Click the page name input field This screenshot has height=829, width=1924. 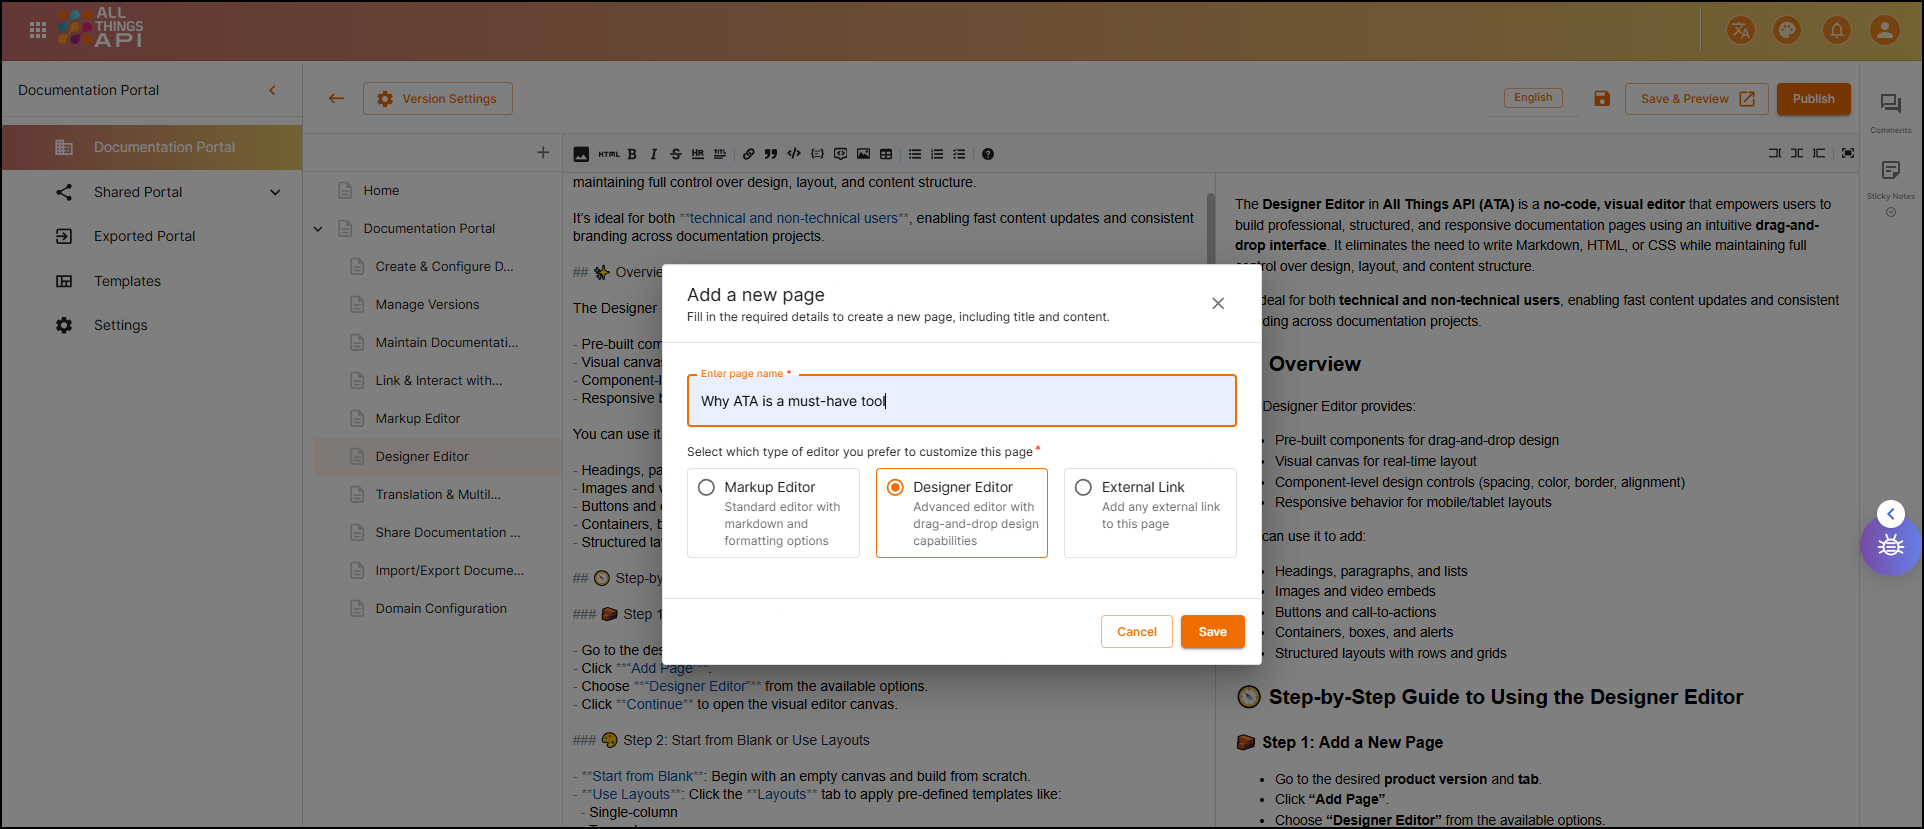pos(960,401)
